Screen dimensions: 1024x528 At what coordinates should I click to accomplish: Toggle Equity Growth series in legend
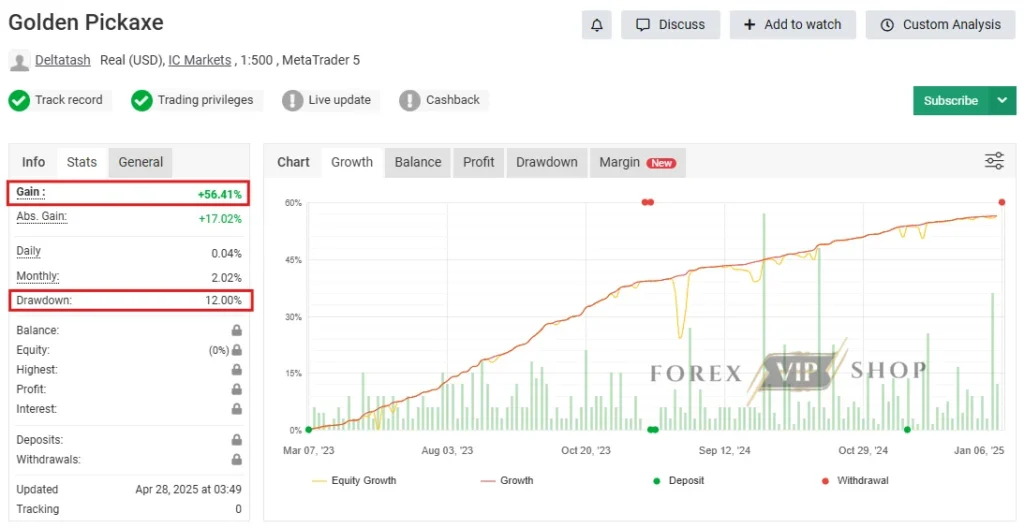[x=355, y=480]
